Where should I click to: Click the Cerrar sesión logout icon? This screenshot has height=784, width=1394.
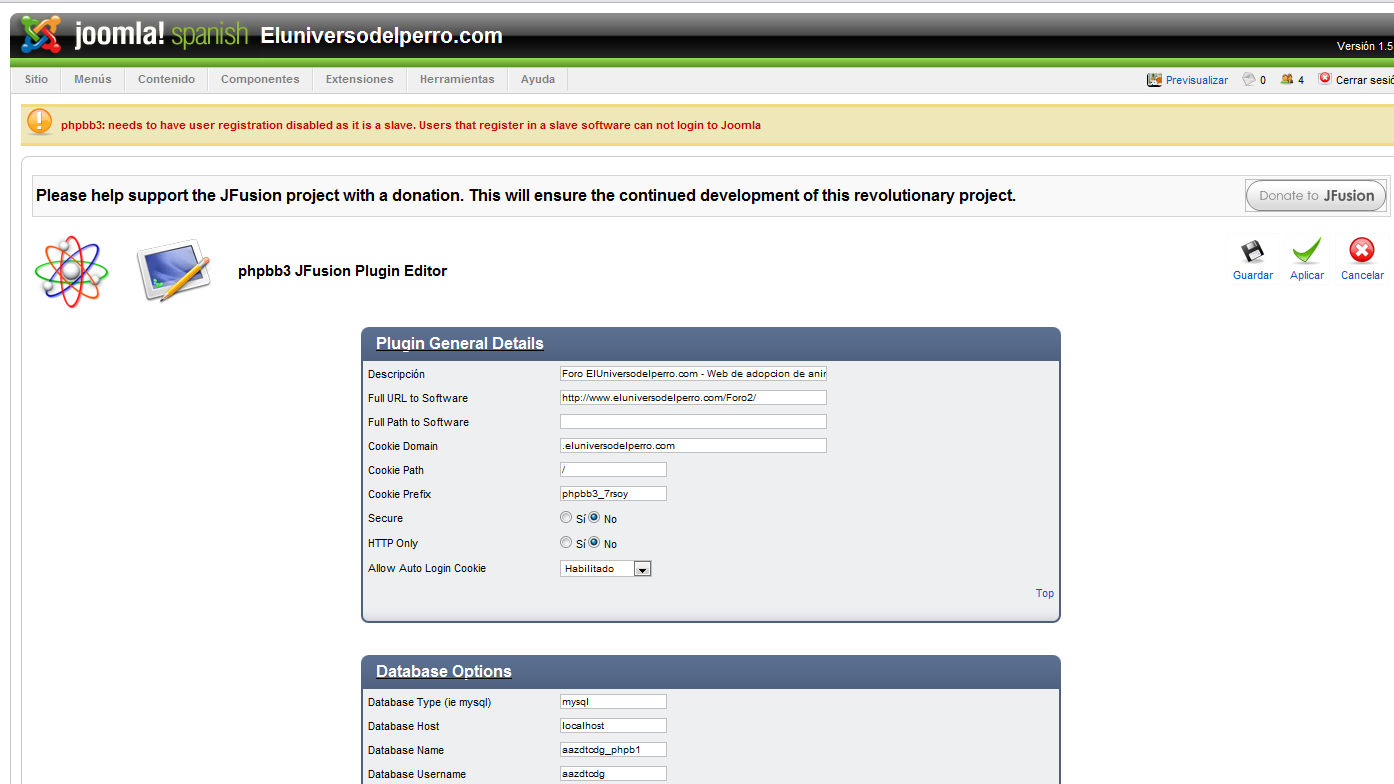[x=1325, y=79]
